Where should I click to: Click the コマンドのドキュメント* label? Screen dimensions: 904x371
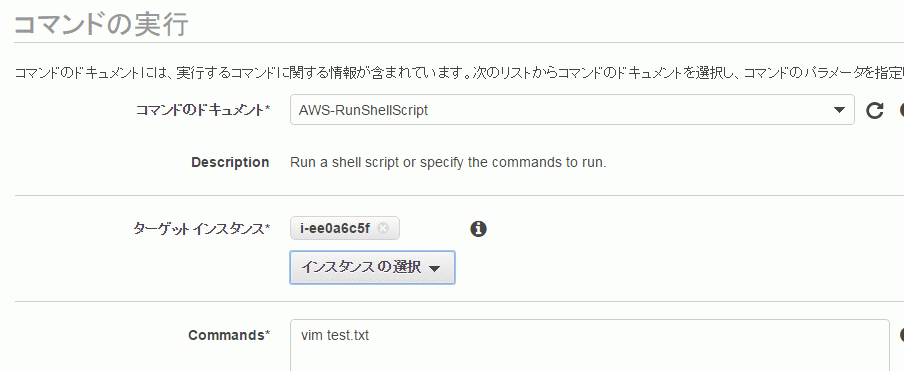[x=203, y=110]
